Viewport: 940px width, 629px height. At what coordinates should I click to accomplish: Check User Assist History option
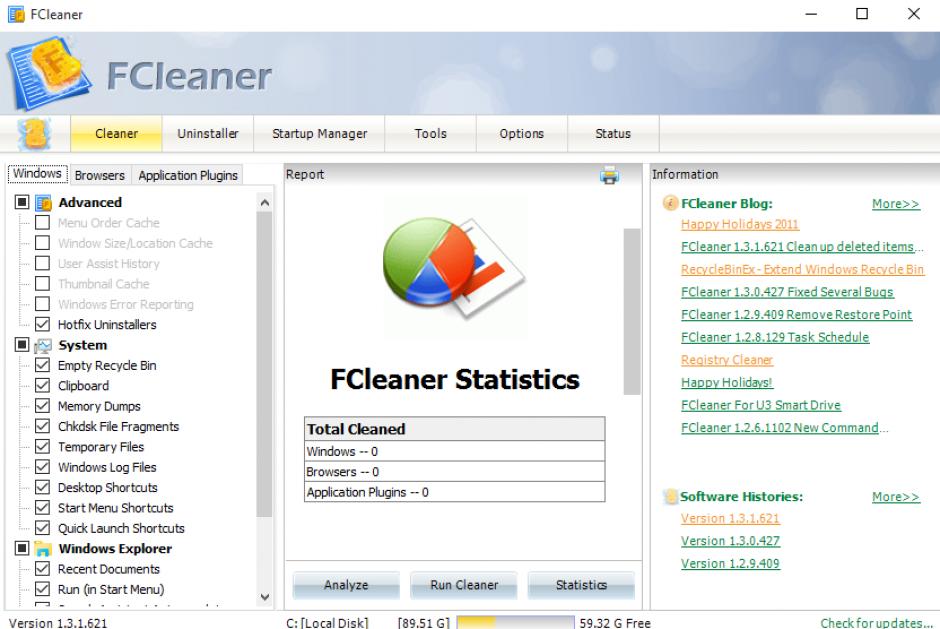pyautogui.click(x=43, y=264)
